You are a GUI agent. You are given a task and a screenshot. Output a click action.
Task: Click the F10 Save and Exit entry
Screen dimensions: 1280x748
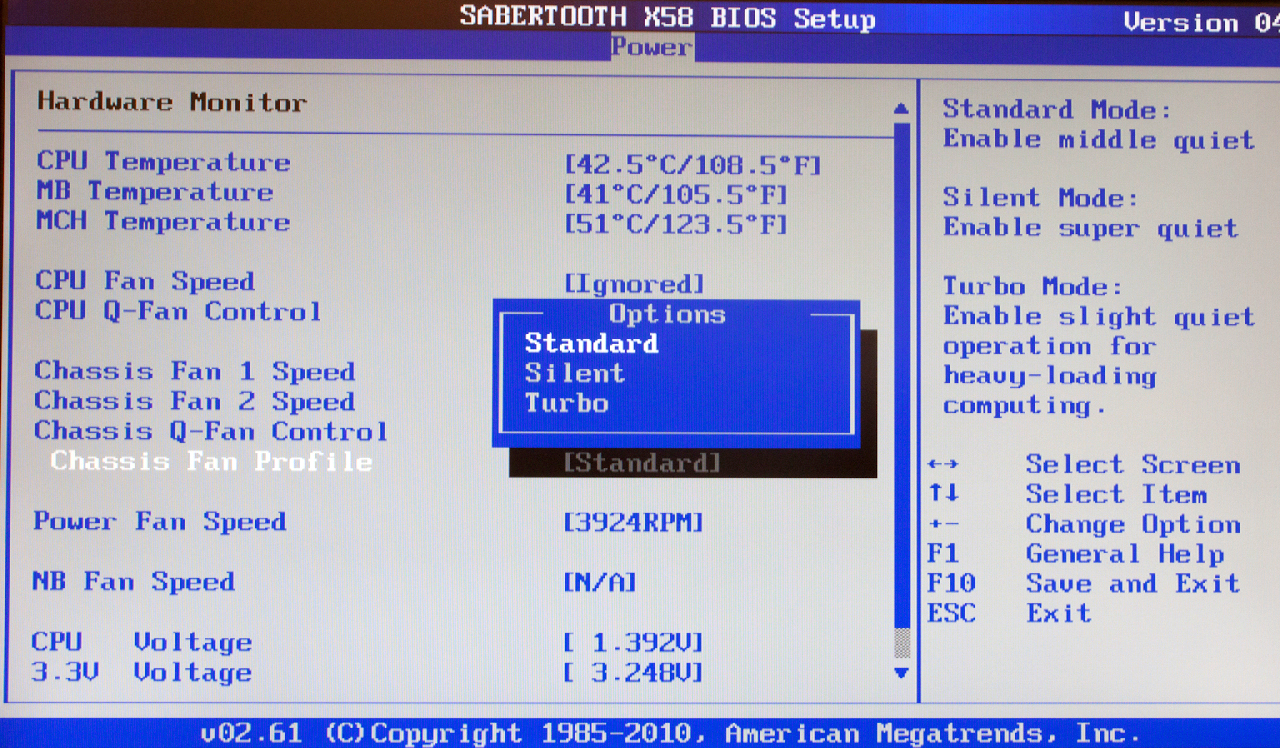(1084, 583)
